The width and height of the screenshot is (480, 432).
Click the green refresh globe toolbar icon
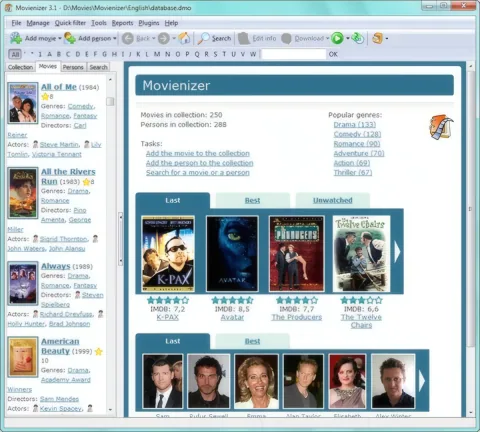[x=358, y=38]
